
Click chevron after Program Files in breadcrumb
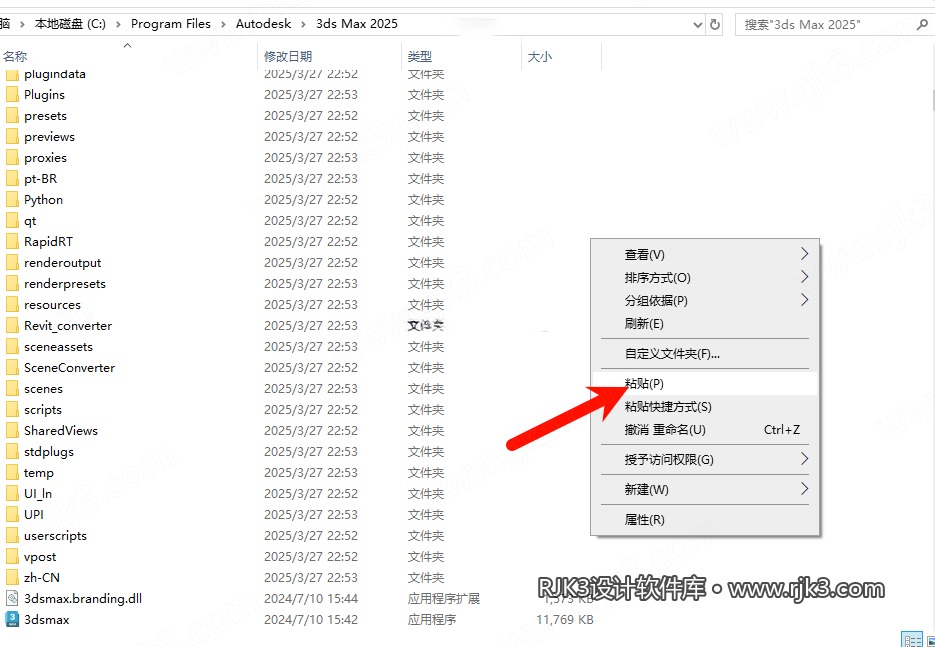pyautogui.click(x=223, y=24)
